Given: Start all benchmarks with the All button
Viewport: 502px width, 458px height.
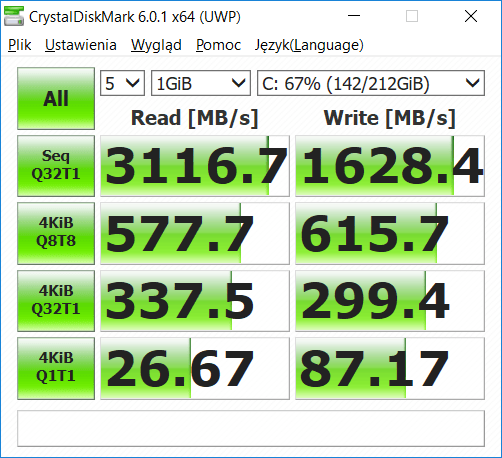Looking at the screenshot, I should click(x=56, y=98).
